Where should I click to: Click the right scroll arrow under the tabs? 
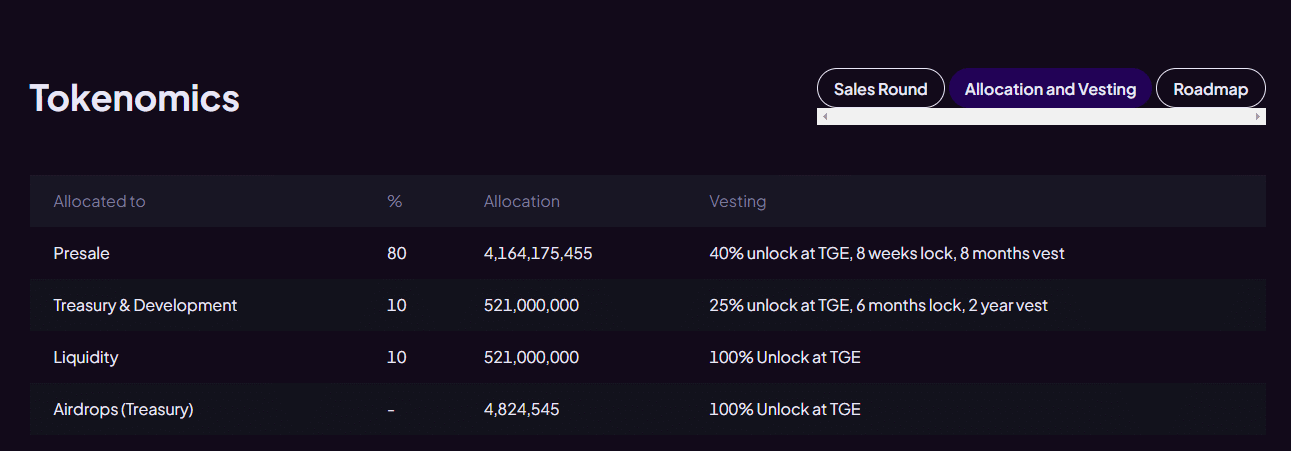(x=1258, y=117)
